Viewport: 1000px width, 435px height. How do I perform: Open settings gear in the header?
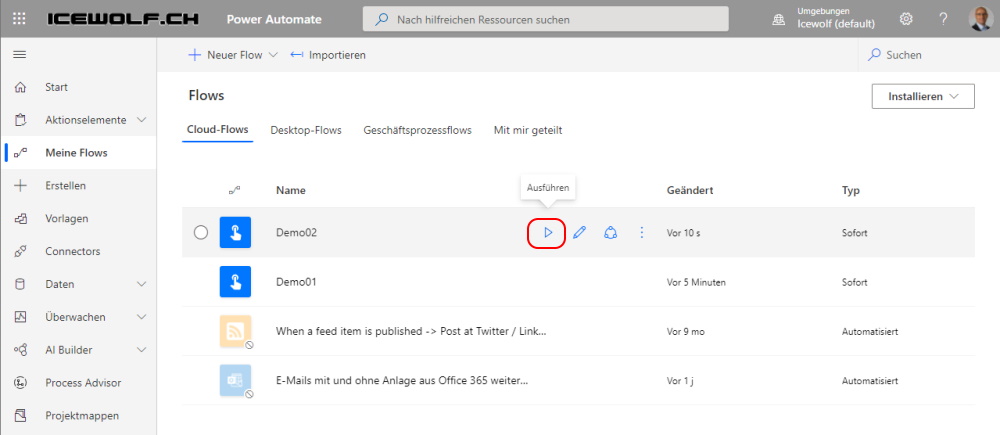[906, 19]
